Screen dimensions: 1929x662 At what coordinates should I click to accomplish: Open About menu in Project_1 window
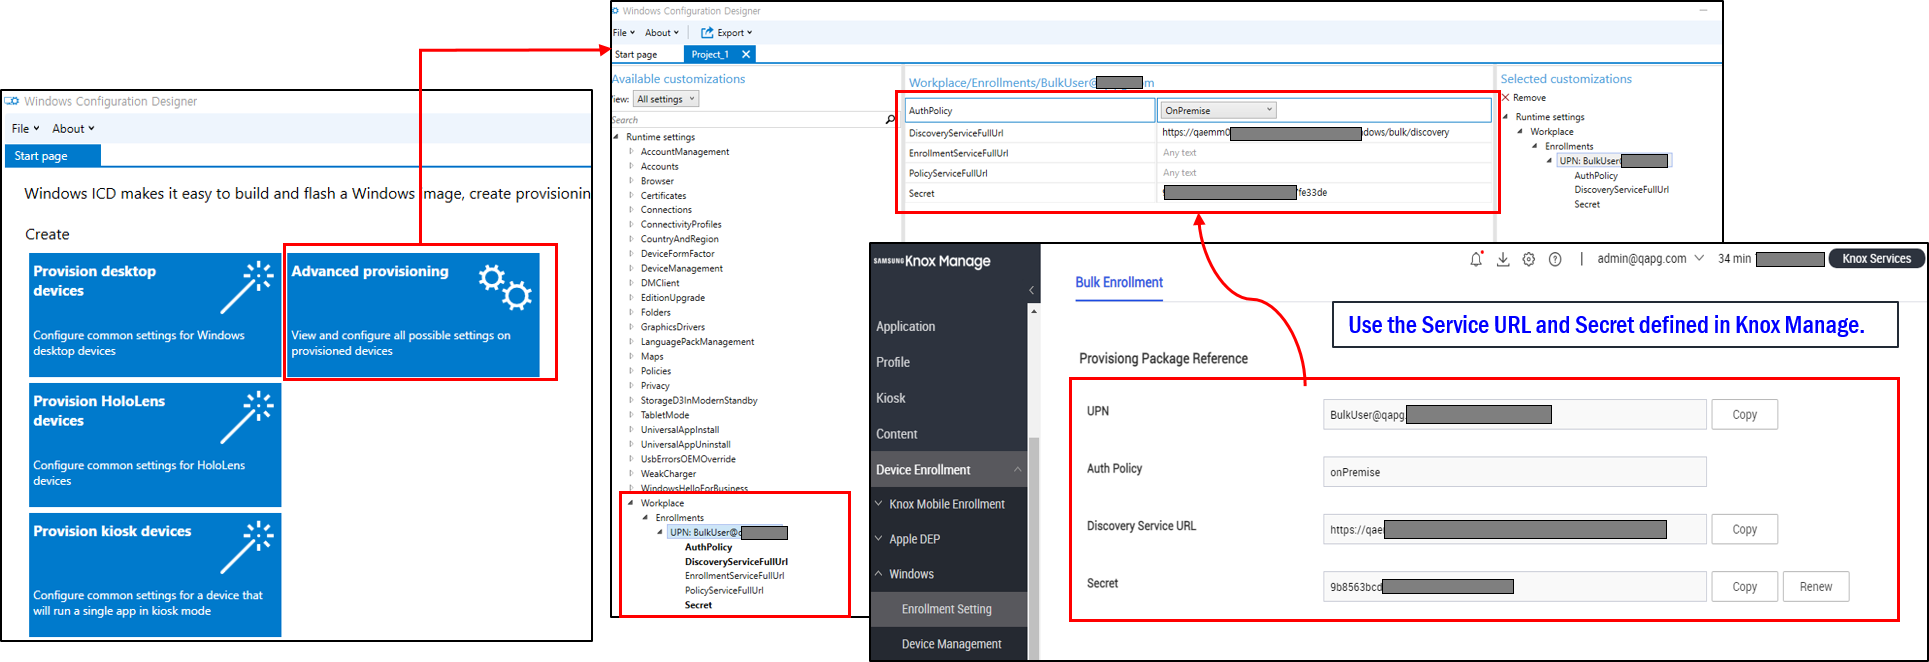click(x=661, y=33)
